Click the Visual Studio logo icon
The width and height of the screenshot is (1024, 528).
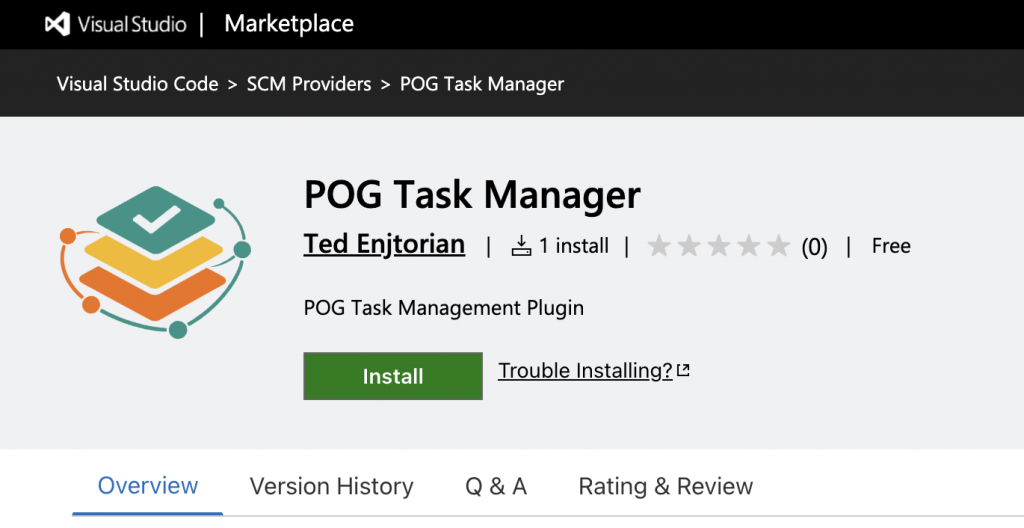point(57,24)
